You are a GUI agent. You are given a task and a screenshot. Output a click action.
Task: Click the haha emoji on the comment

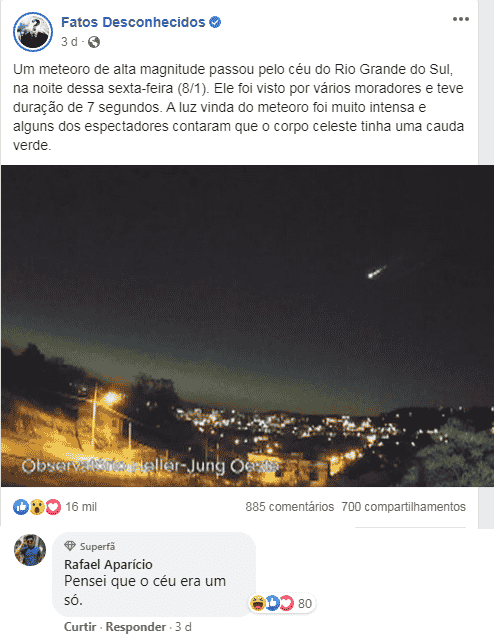(258, 603)
